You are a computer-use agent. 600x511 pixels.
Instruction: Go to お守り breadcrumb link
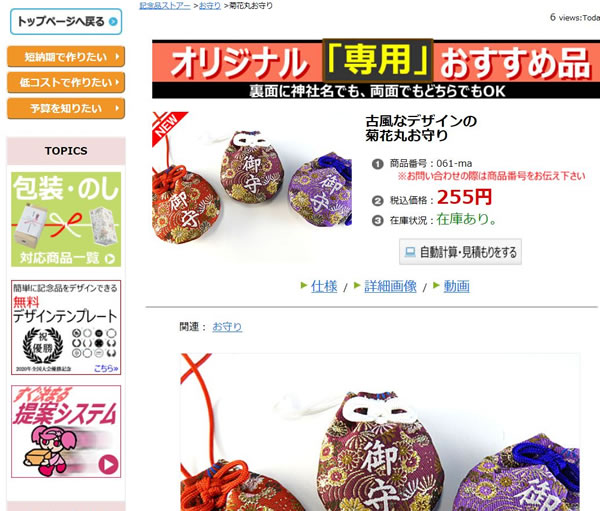pyautogui.click(x=210, y=5)
